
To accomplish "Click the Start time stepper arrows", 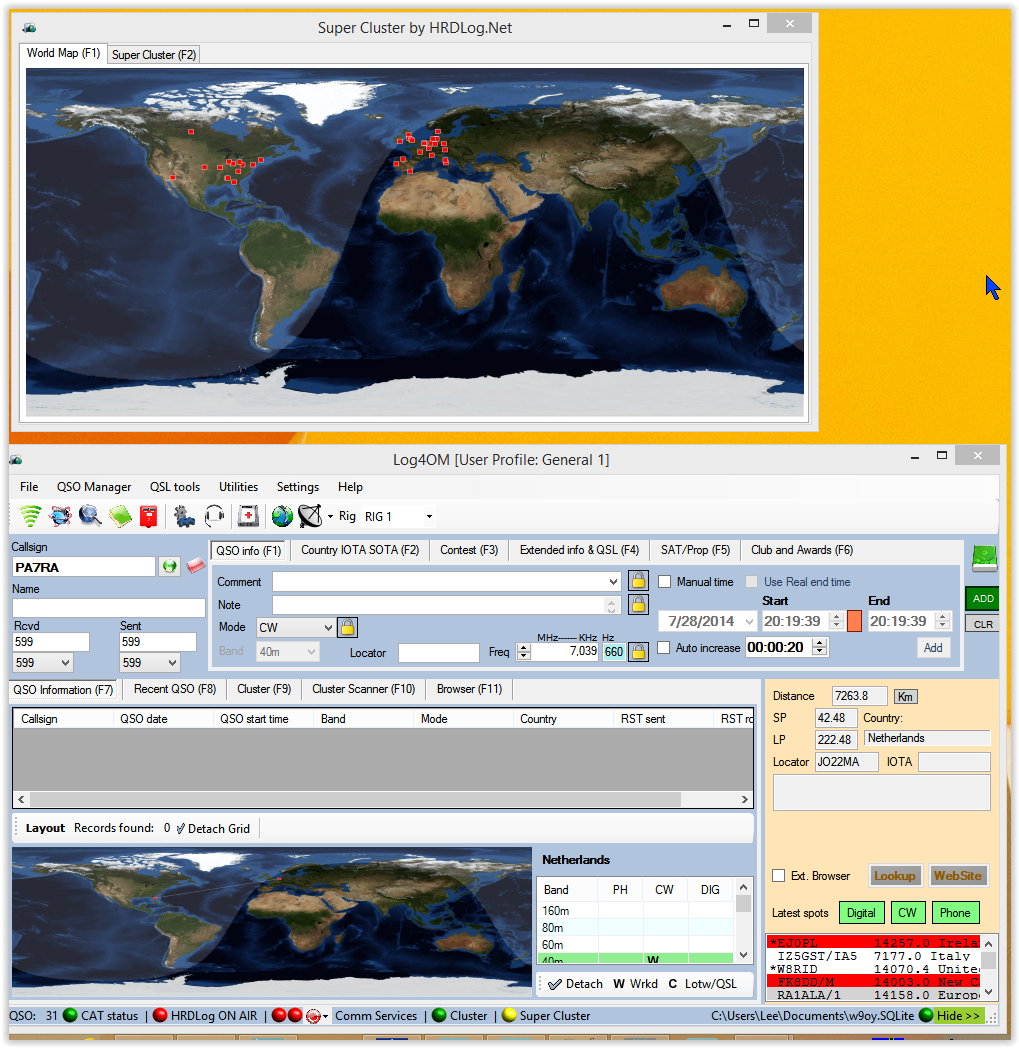I will coord(836,621).
